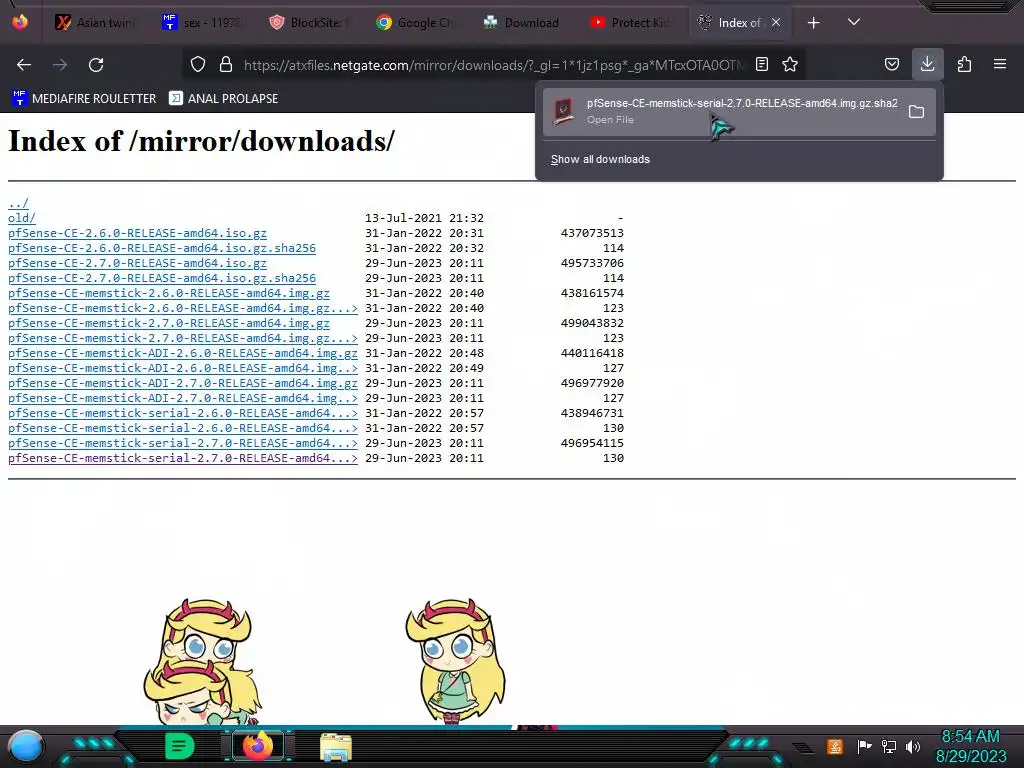Download pfSense-CE-memstick-ADI-2.7.0-RELEASE-amd64.img.gz
Image resolution: width=1024 pixels, height=768 pixels.
pyautogui.click(x=183, y=383)
